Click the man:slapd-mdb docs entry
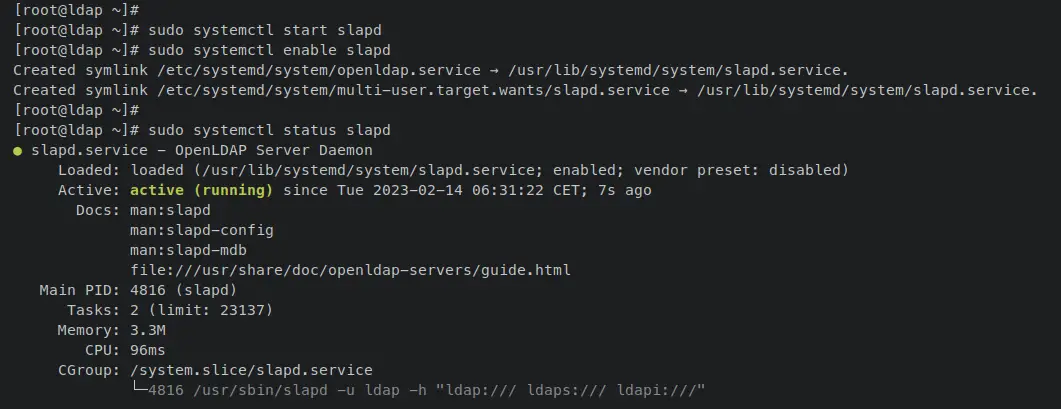This screenshot has height=409, width=1061. coord(188,251)
